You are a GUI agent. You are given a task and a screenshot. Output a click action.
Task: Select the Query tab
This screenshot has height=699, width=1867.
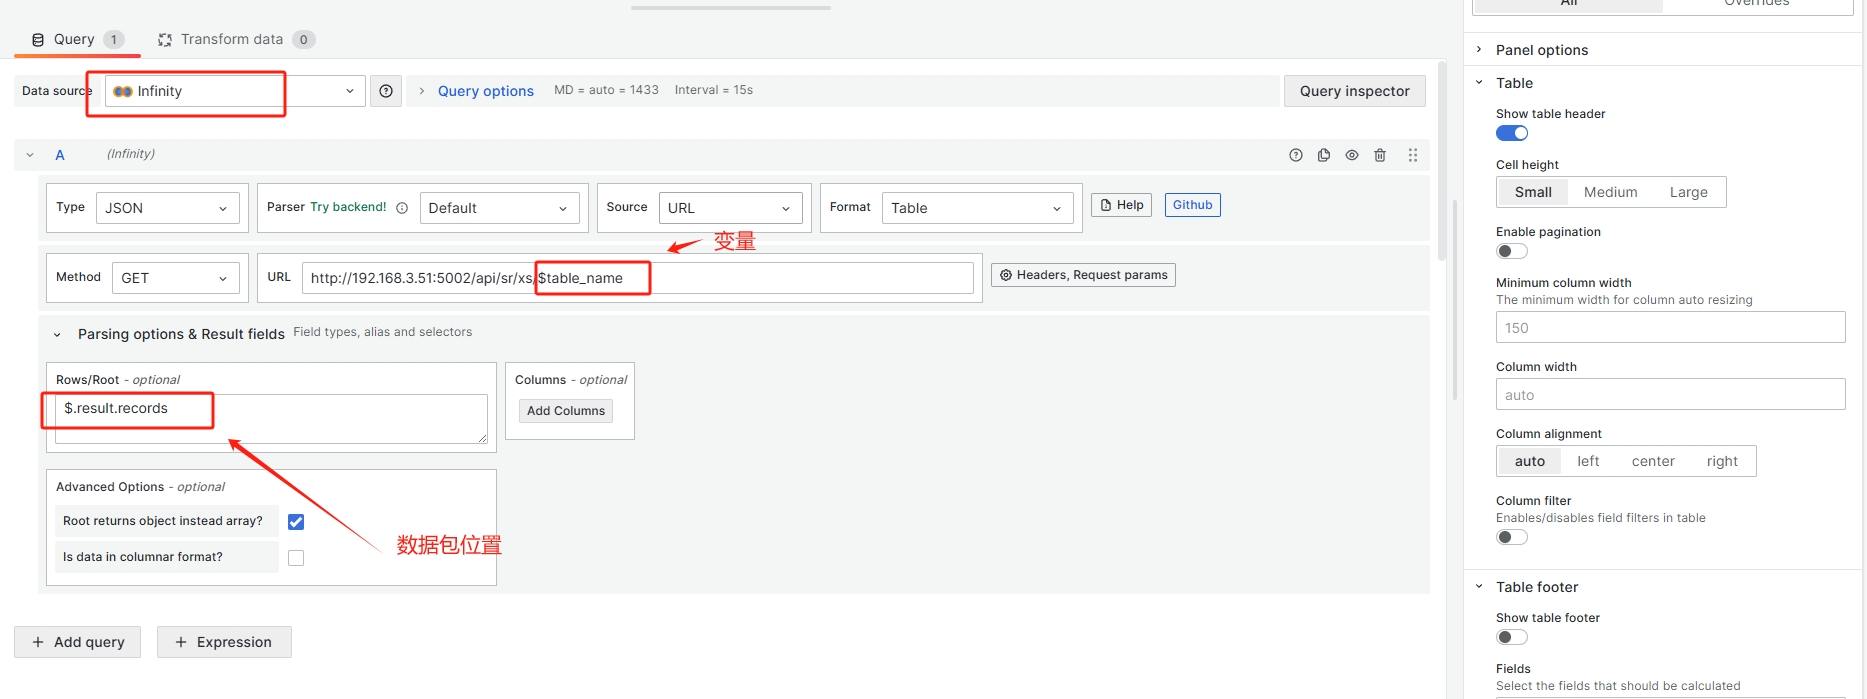point(74,39)
